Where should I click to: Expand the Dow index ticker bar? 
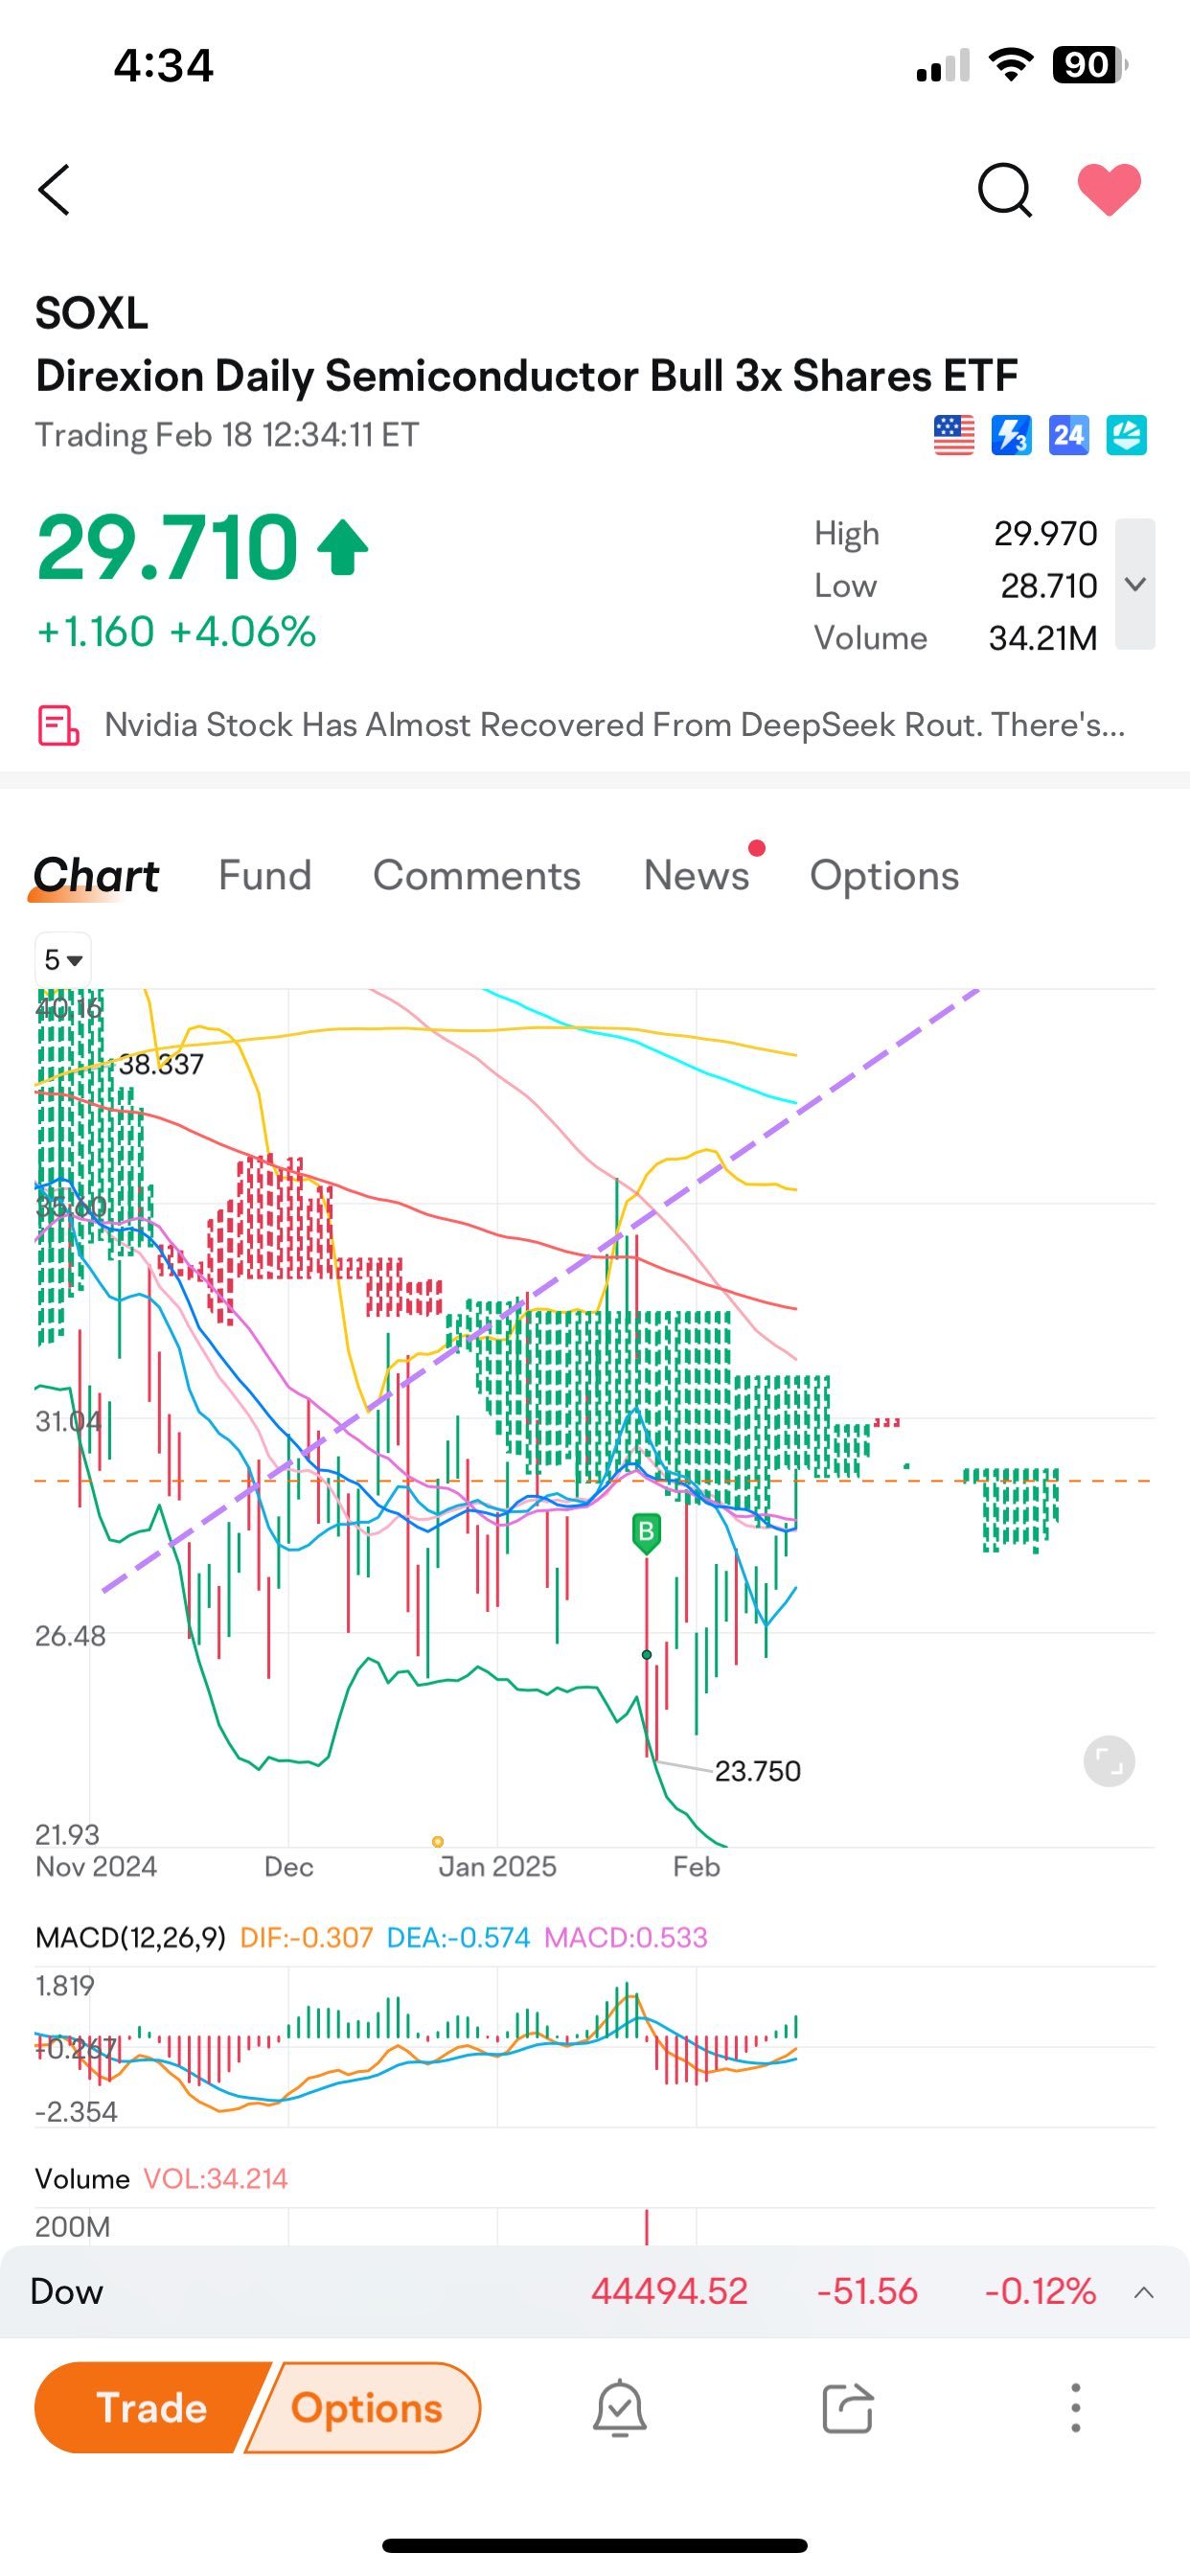[x=1144, y=2292]
